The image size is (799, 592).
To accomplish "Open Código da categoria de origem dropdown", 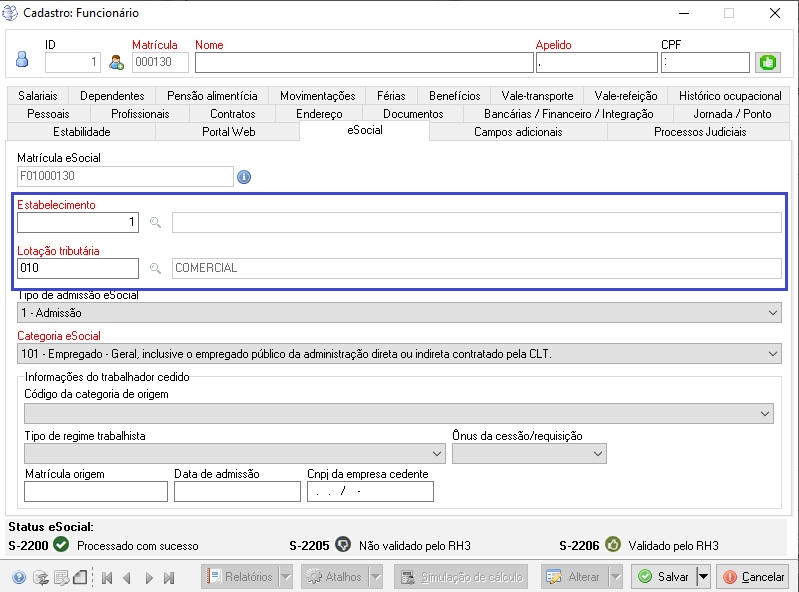I will (x=765, y=413).
